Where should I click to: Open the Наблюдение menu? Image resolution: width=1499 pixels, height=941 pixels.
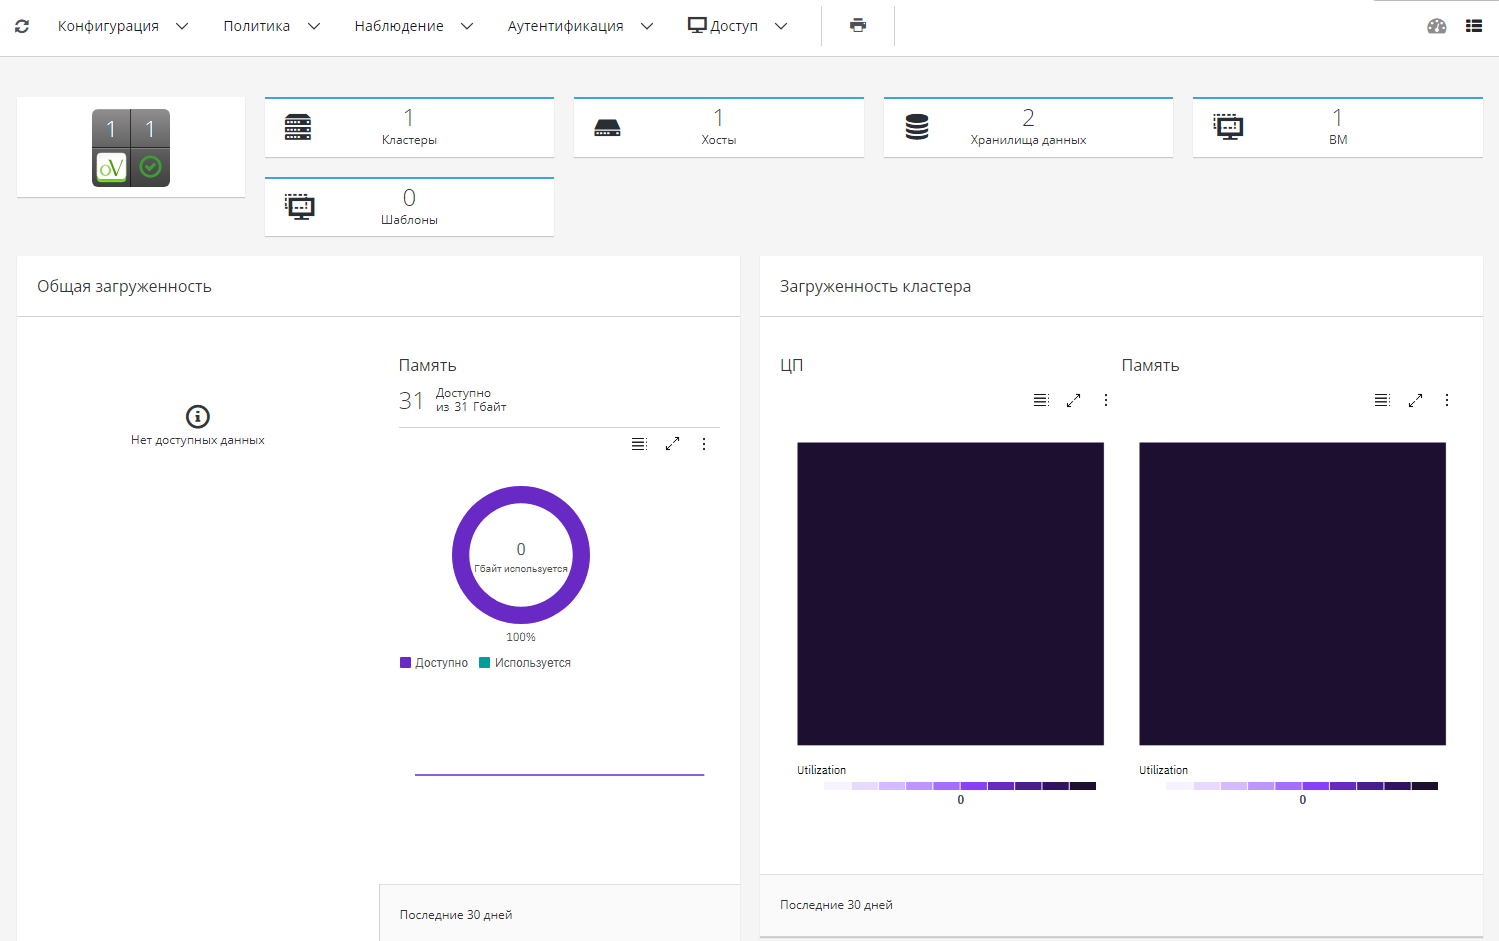(413, 26)
